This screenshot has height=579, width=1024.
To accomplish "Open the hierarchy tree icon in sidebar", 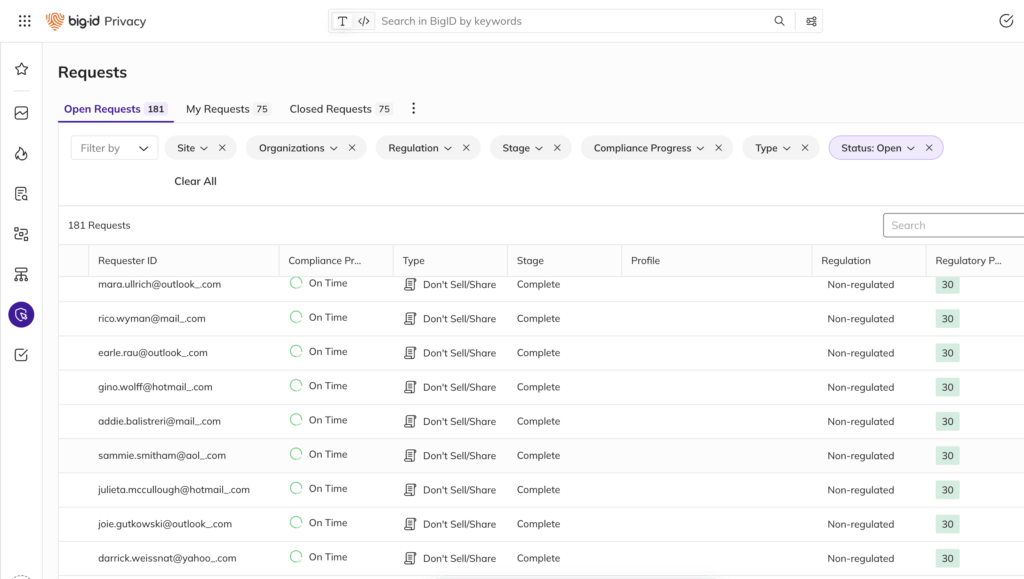I will 21,274.
